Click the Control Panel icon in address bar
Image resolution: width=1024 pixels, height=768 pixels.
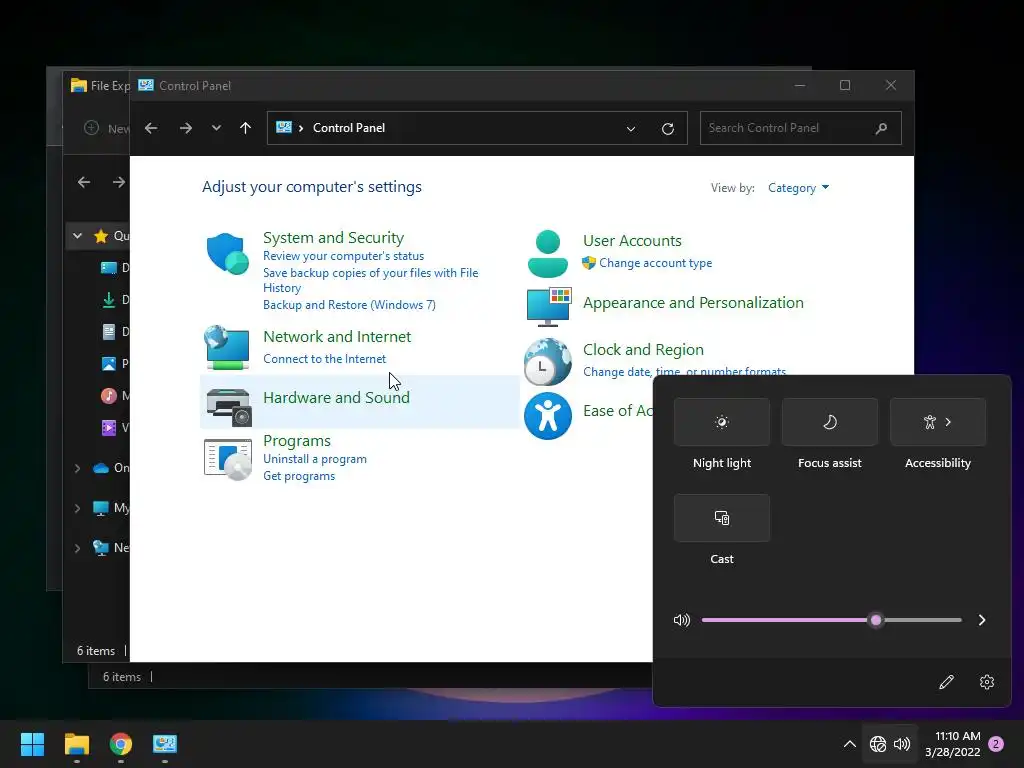pos(283,127)
